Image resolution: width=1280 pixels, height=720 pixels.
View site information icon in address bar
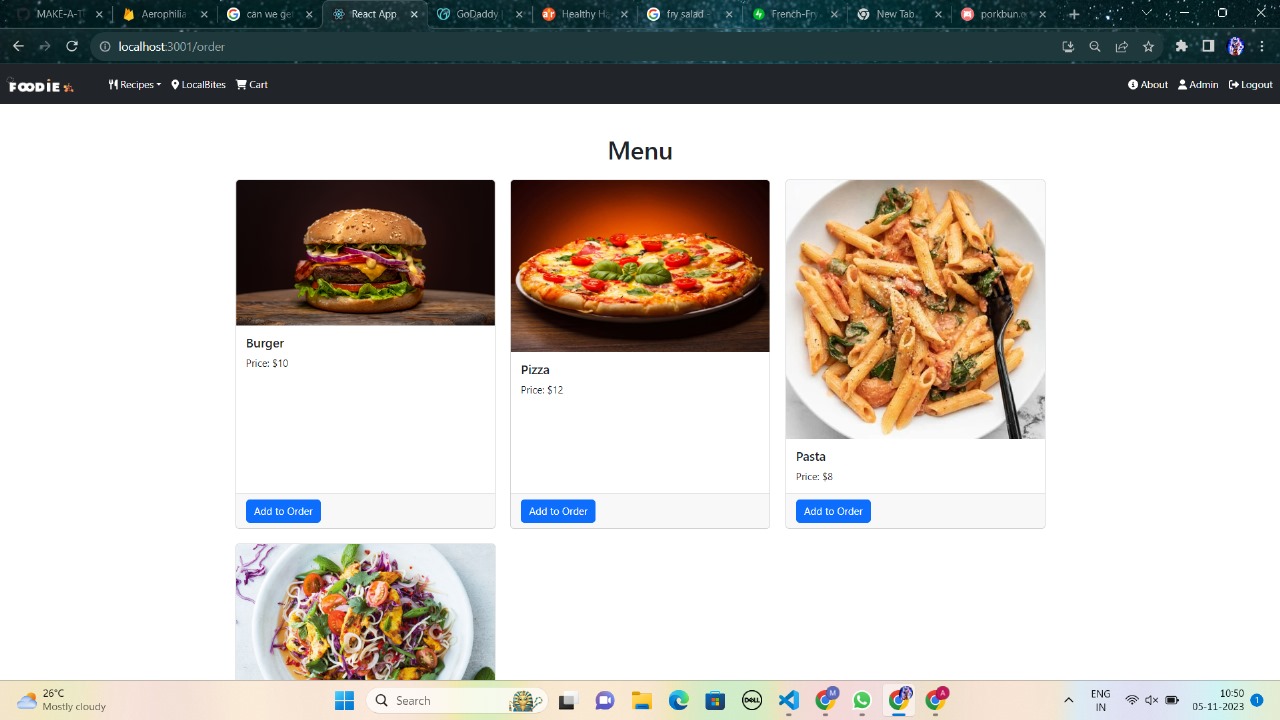[104, 47]
